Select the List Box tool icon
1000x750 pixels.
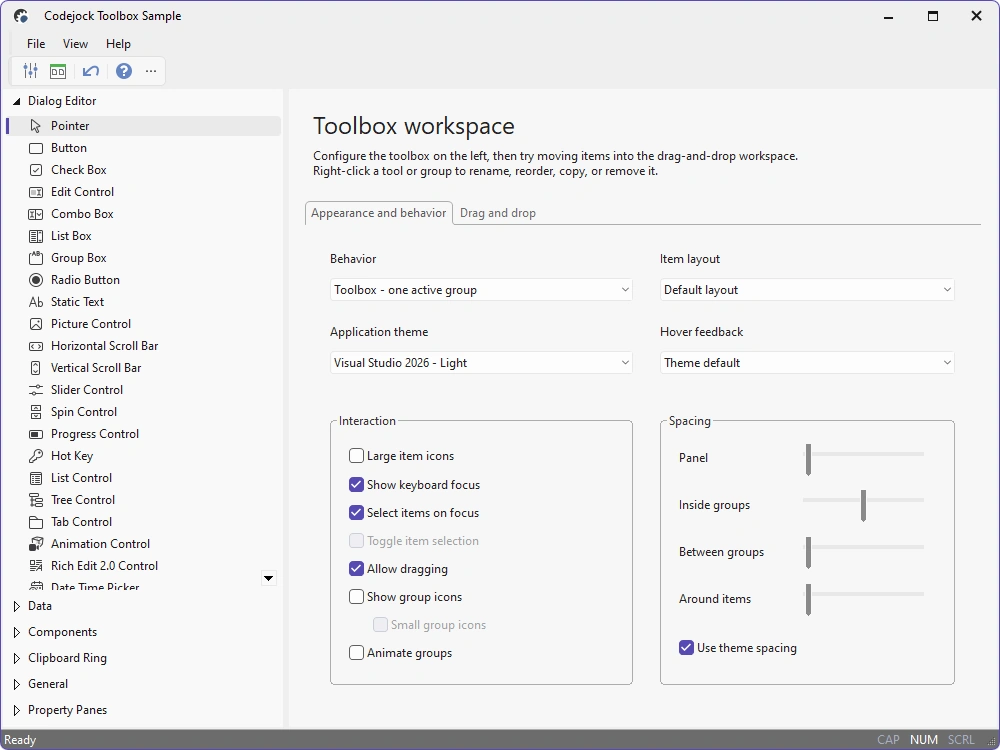tap(36, 236)
